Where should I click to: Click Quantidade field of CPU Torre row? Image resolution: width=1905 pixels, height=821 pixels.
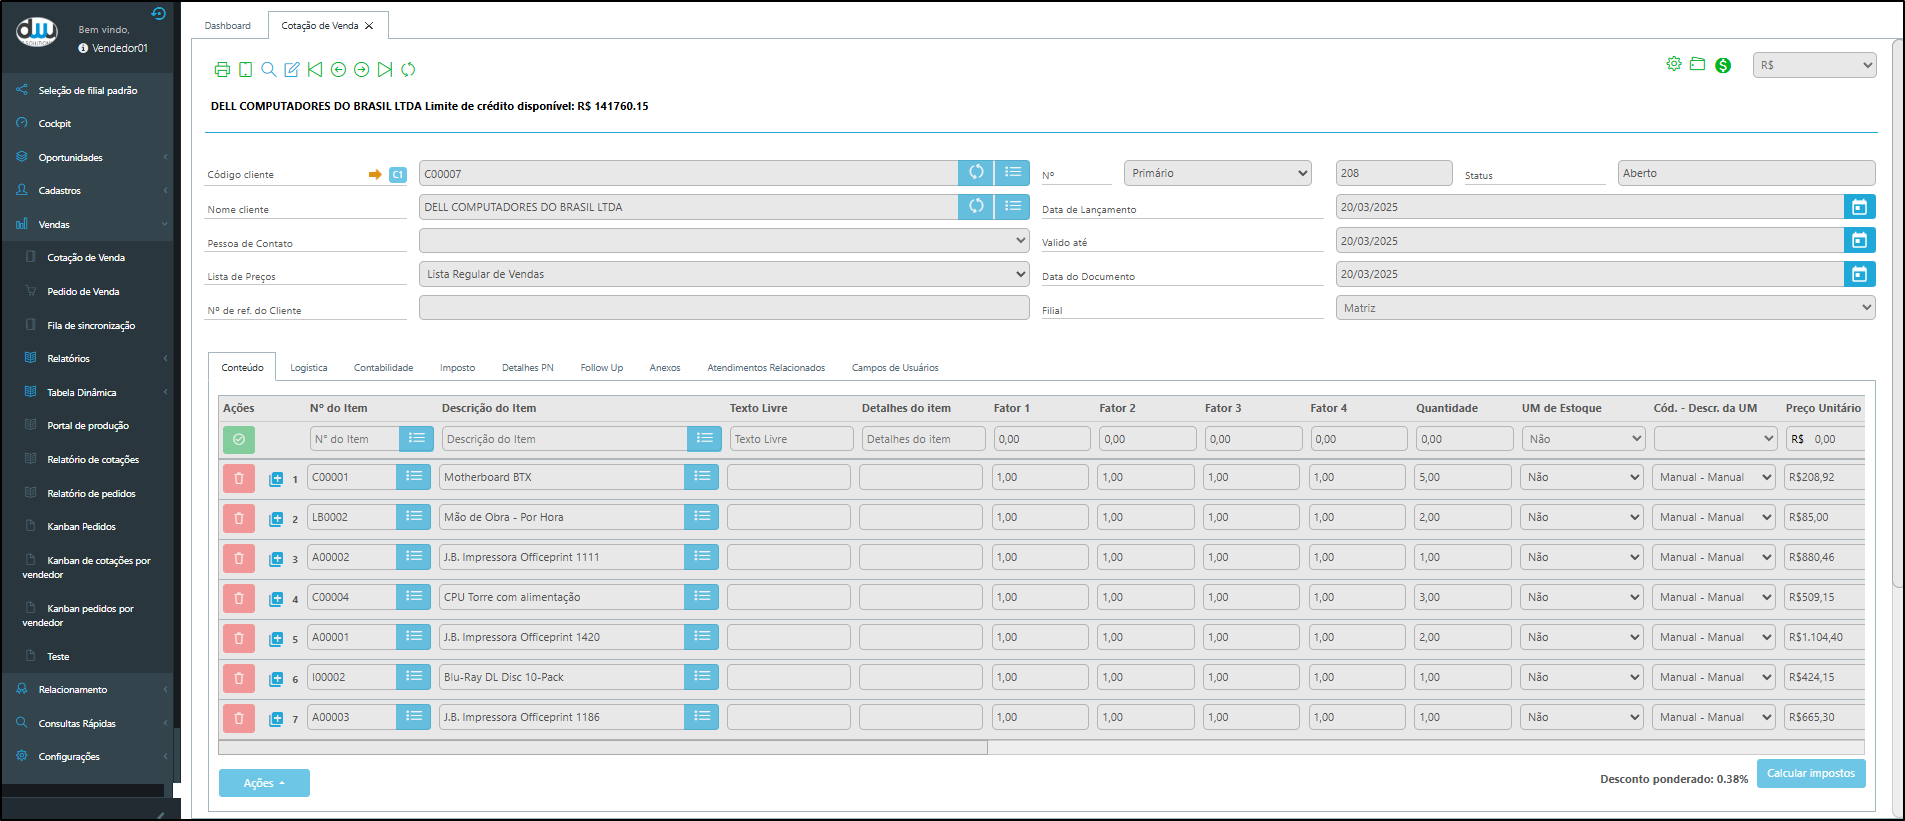[x=1463, y=597]
